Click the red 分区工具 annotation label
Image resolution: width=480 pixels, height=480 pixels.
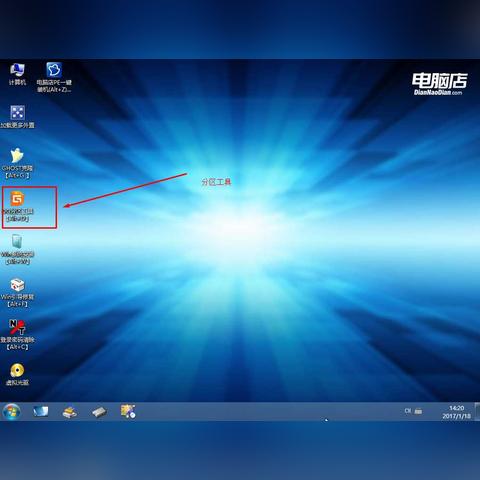click(x=216, y=182)
